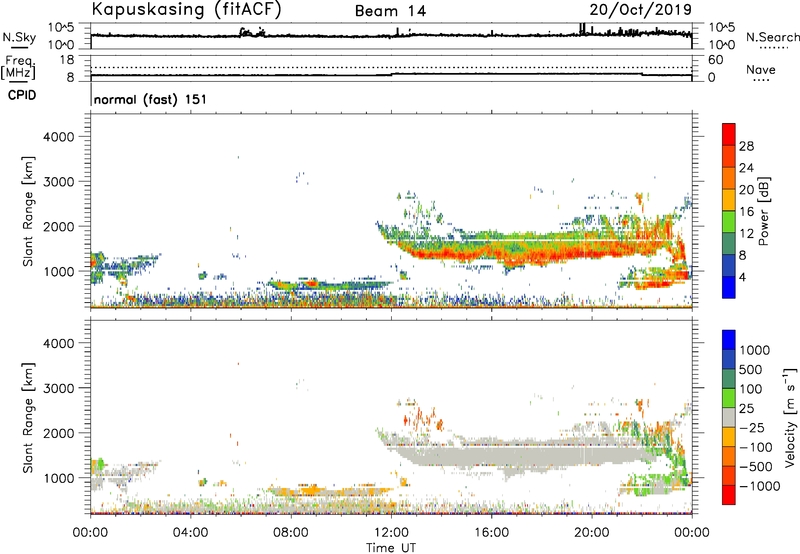Select the "16:00" time axis label
This screenshot has width=800, height=554.
492,533
